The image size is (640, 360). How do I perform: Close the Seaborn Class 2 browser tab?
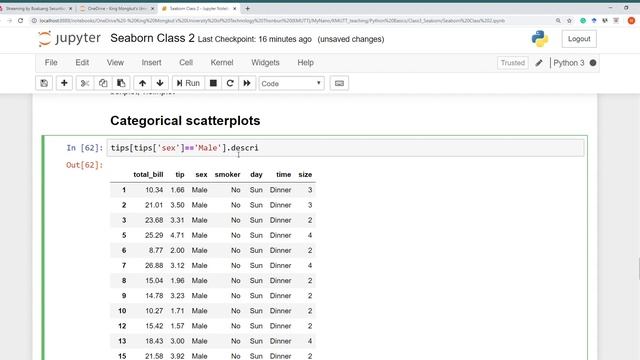[x=235, y=8]
